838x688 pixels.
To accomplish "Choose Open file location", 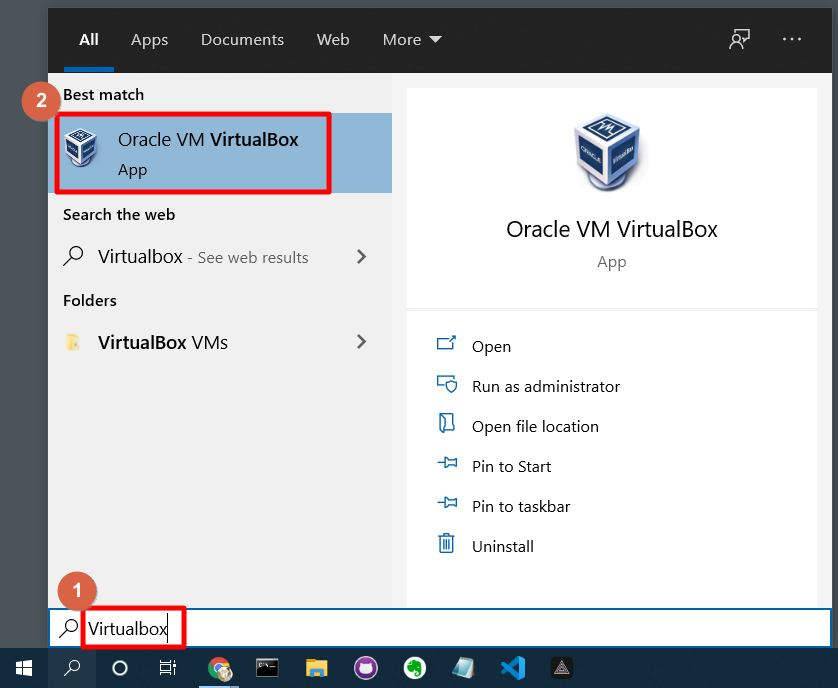I will click(x=535, y=427).
